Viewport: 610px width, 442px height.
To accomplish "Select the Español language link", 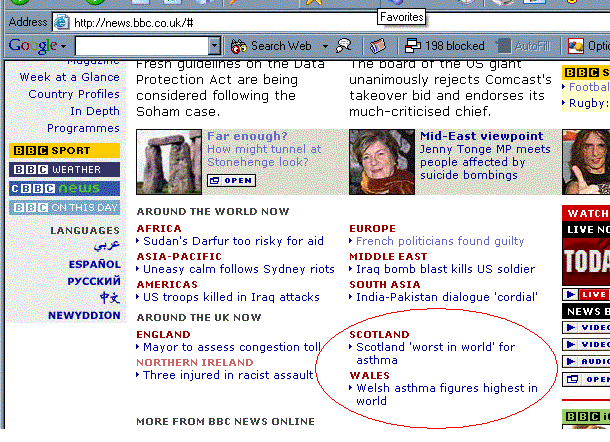I will click(95, 264).
